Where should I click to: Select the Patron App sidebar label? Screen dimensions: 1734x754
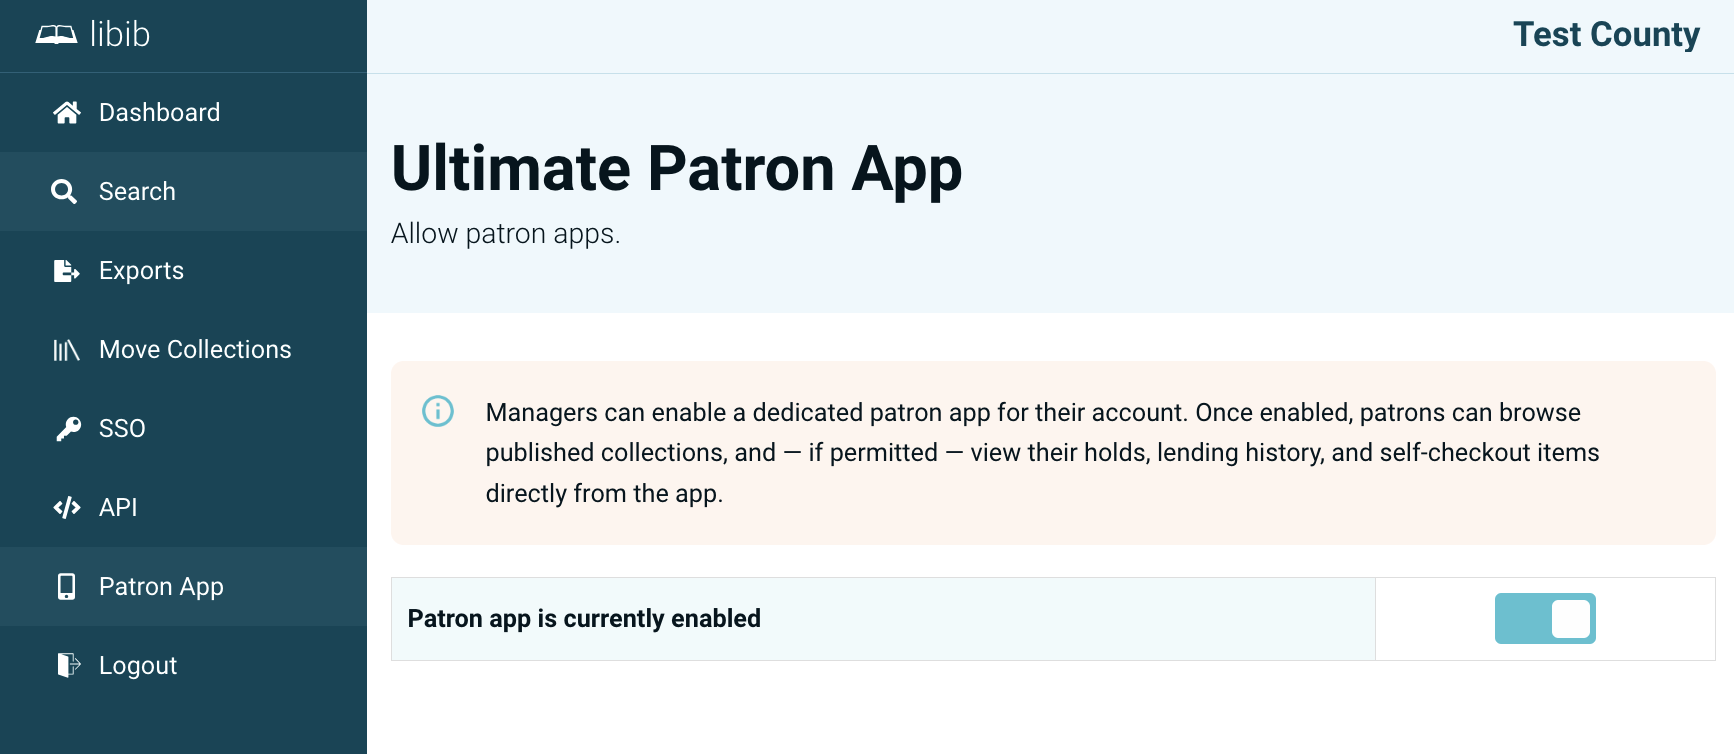click(161, 587)
